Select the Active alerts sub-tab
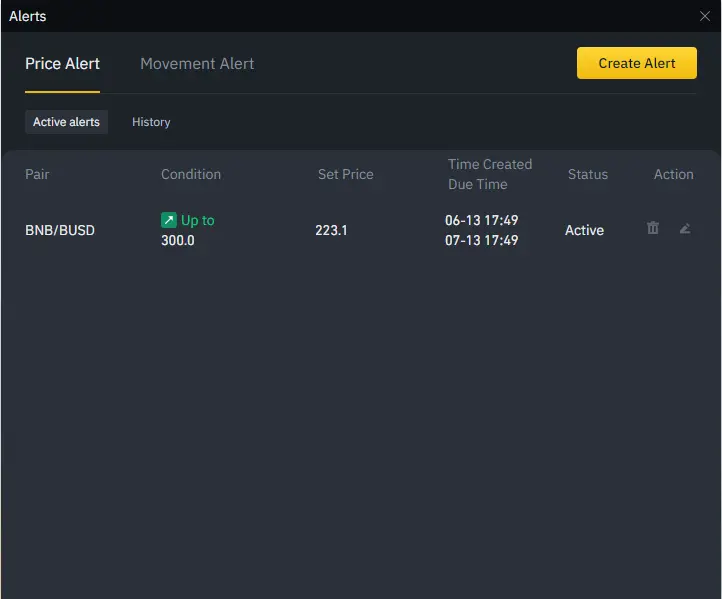The width and height of the screenshot is (722, 599). click(x=66, y=122)
